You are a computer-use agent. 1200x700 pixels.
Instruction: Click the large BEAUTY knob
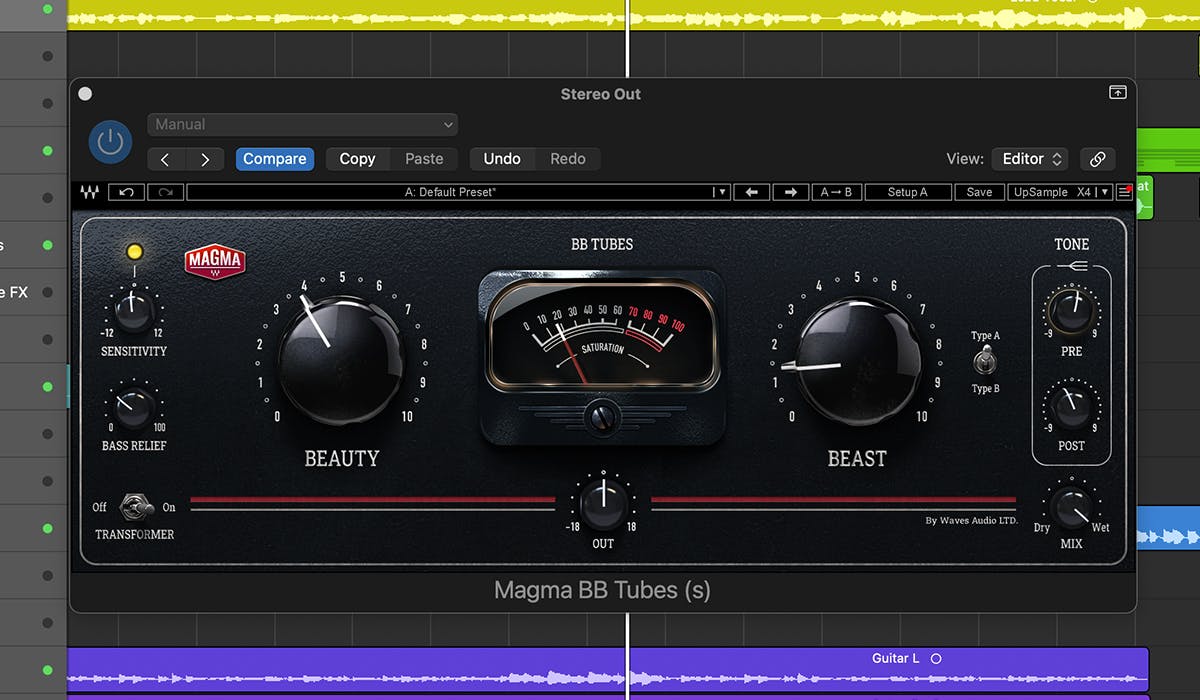tap(341, 358)
